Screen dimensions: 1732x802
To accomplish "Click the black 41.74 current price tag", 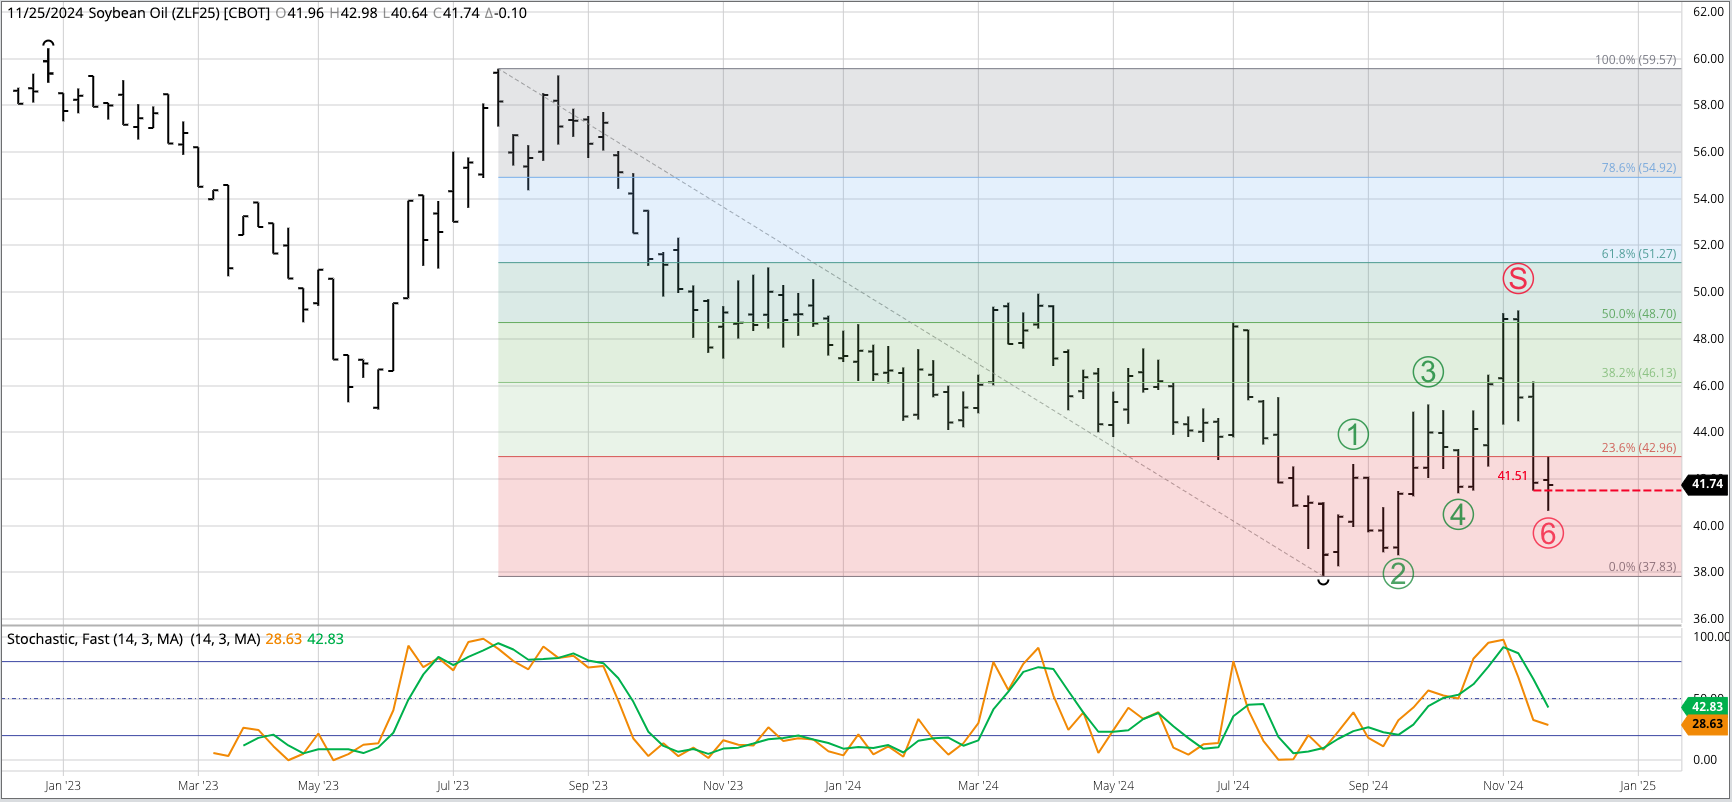I will pyautogui.click(x=1706, y=484).
